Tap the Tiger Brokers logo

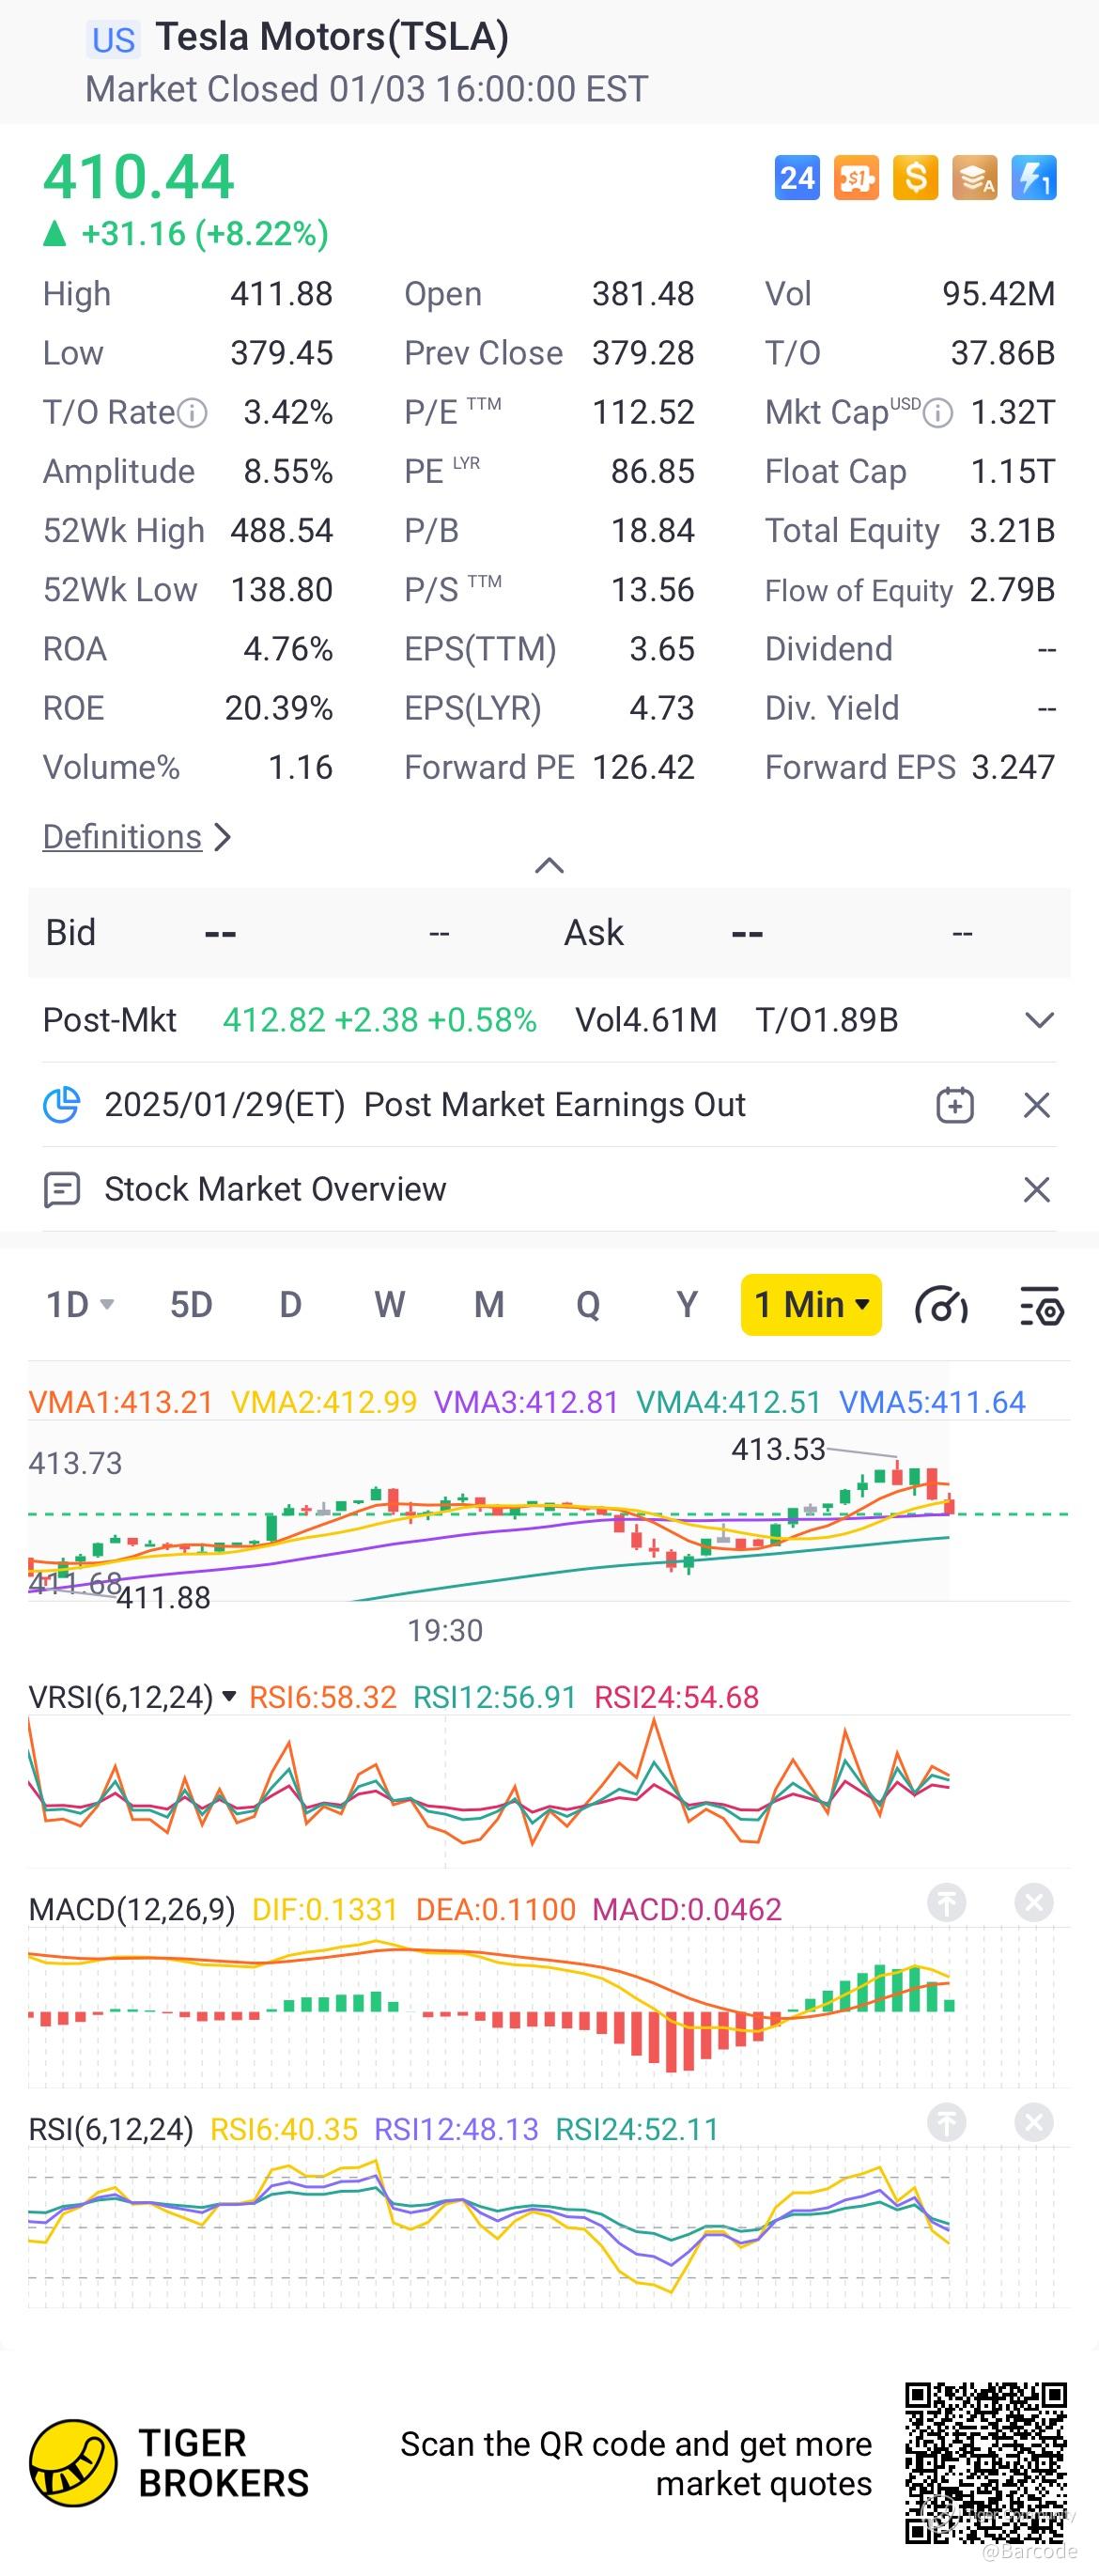[73, 2463]
